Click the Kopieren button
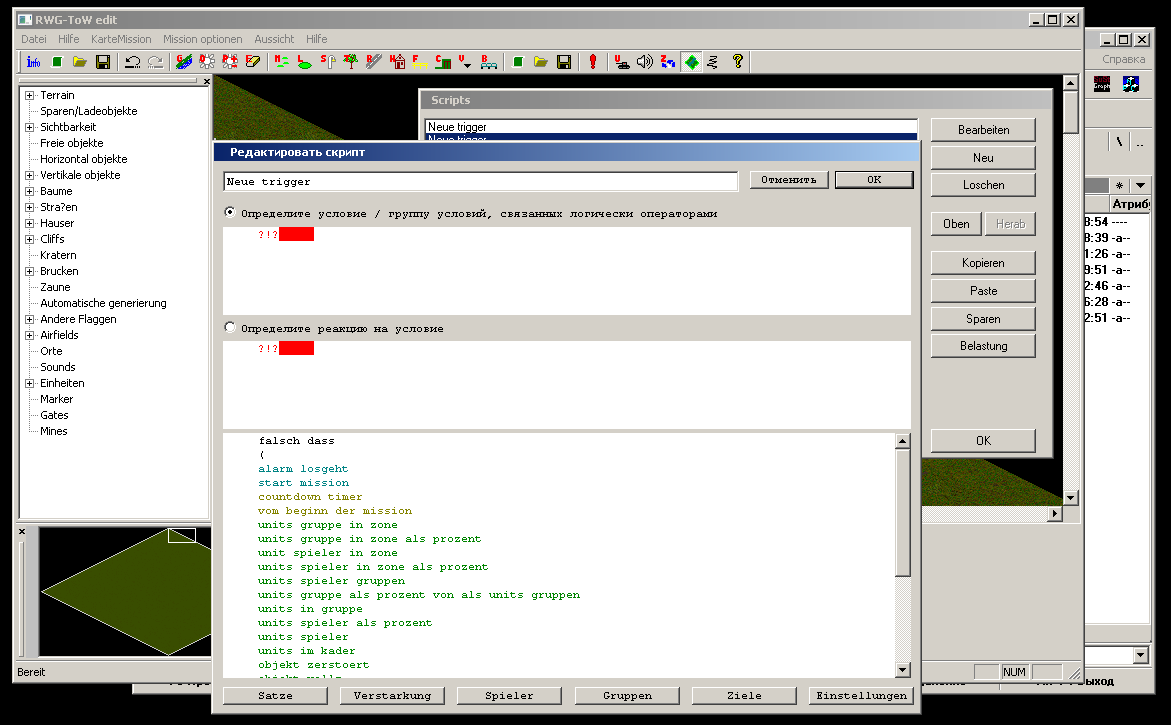 (984, 263)
